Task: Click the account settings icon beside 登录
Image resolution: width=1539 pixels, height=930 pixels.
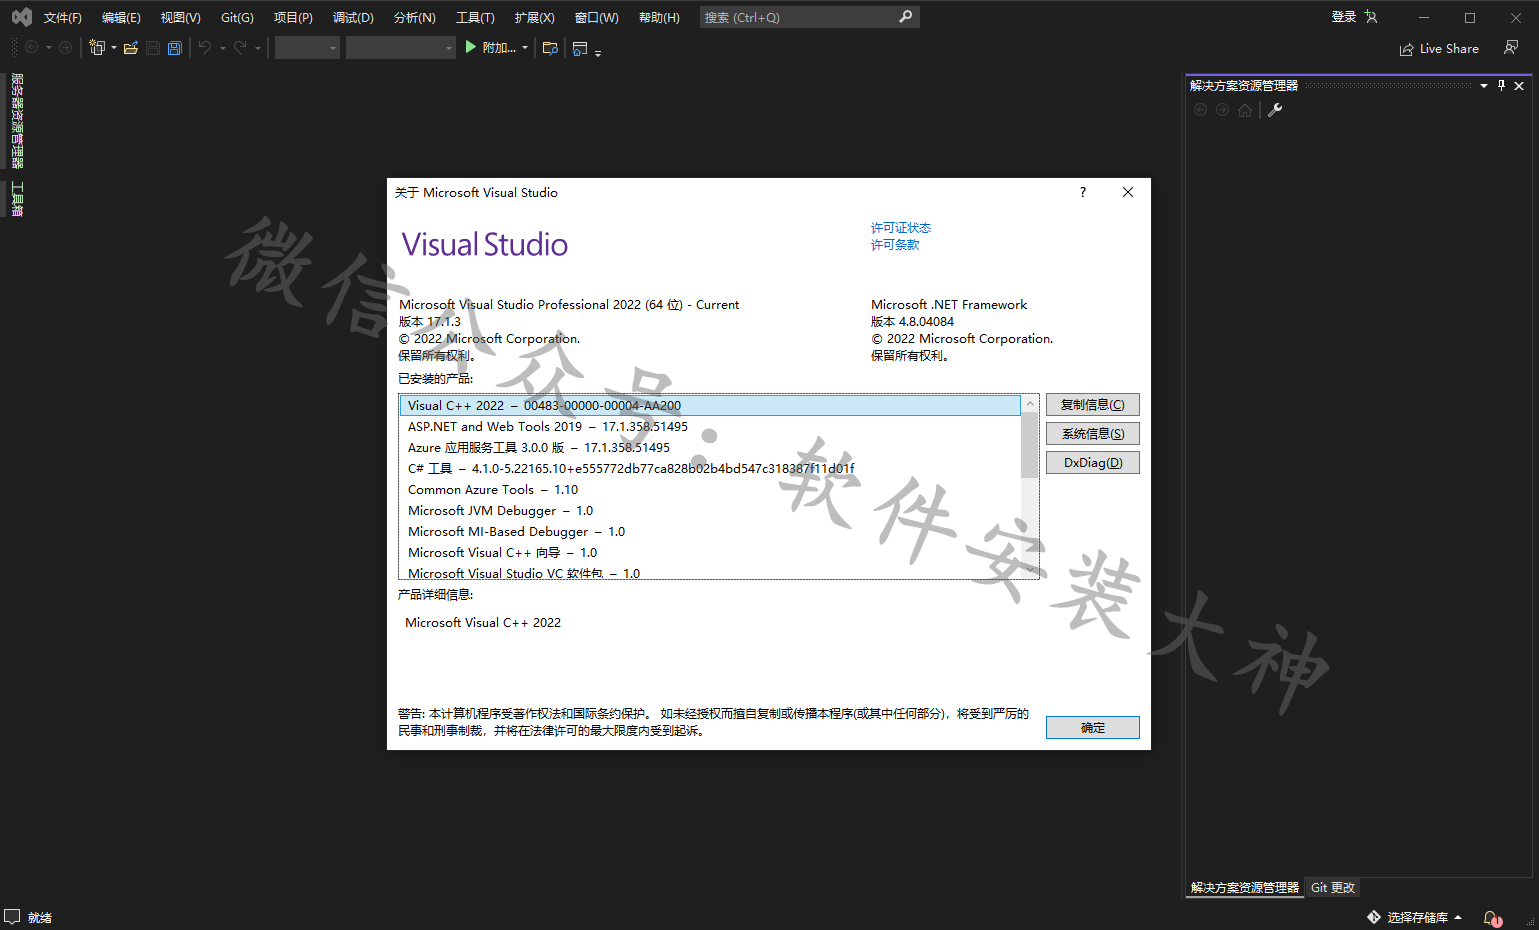Action: pyautogui.click(x=1371, y=17)
